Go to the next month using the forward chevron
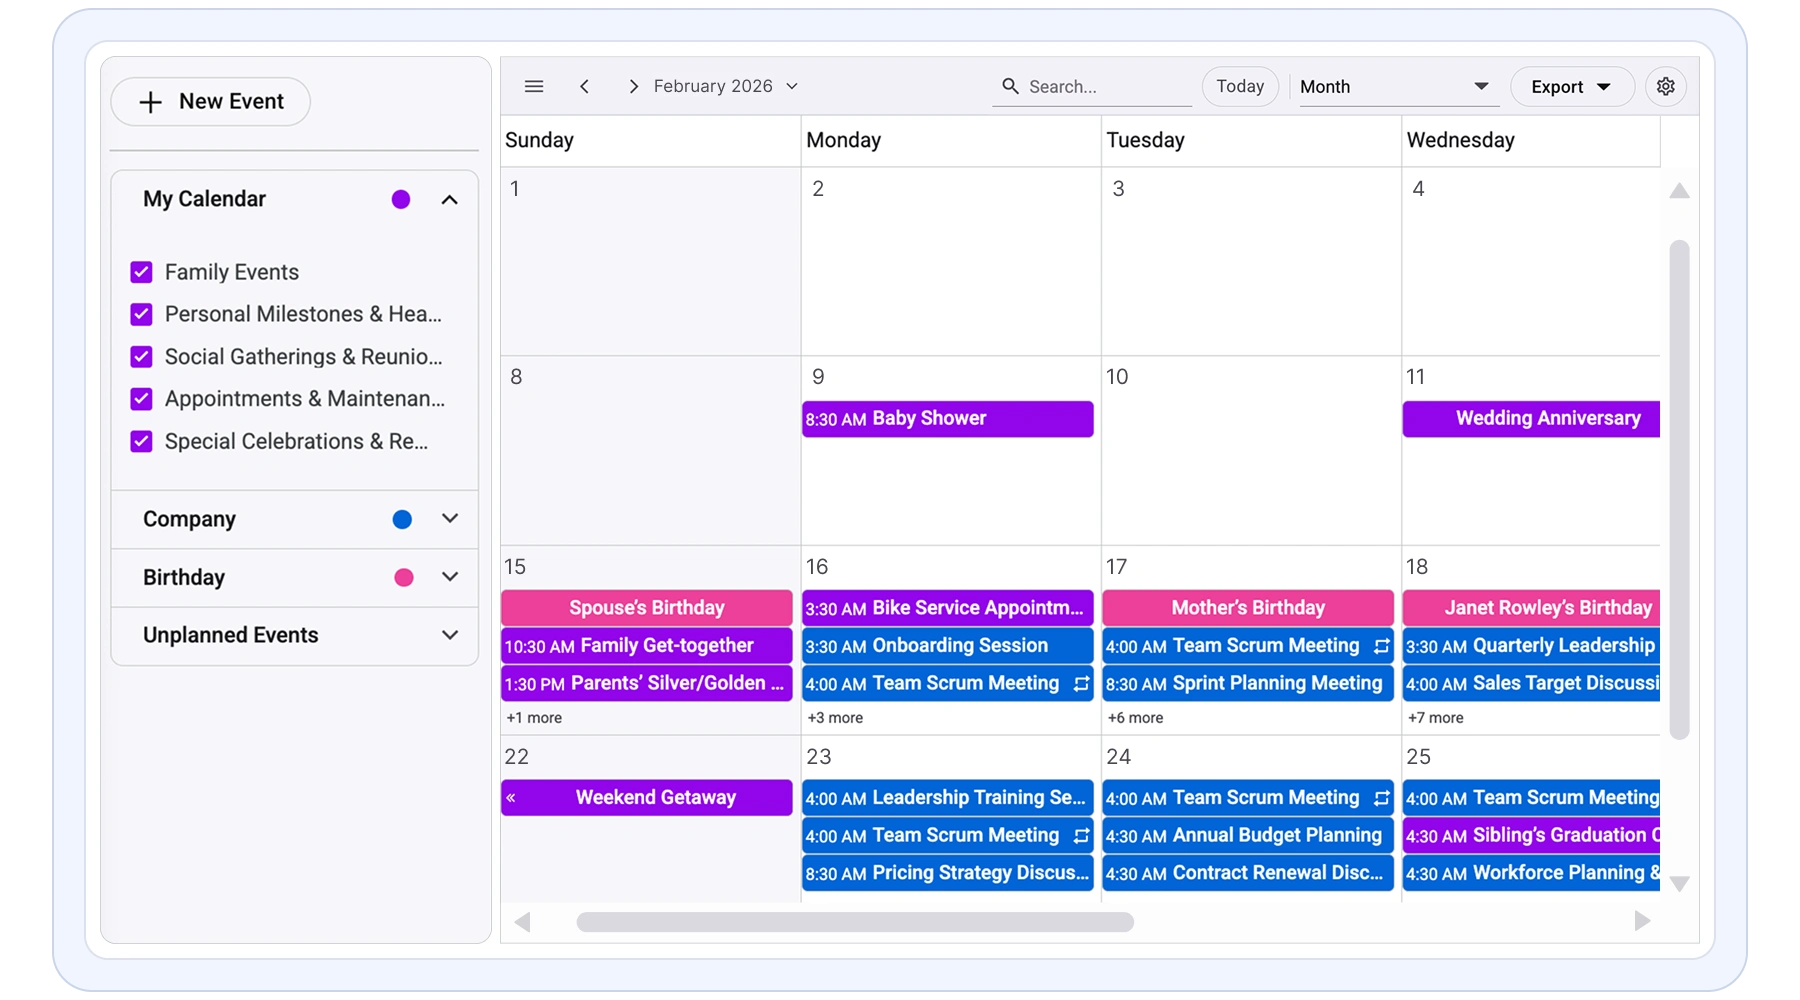Viewport: 1800px width, 1000px height. point(633,86)
